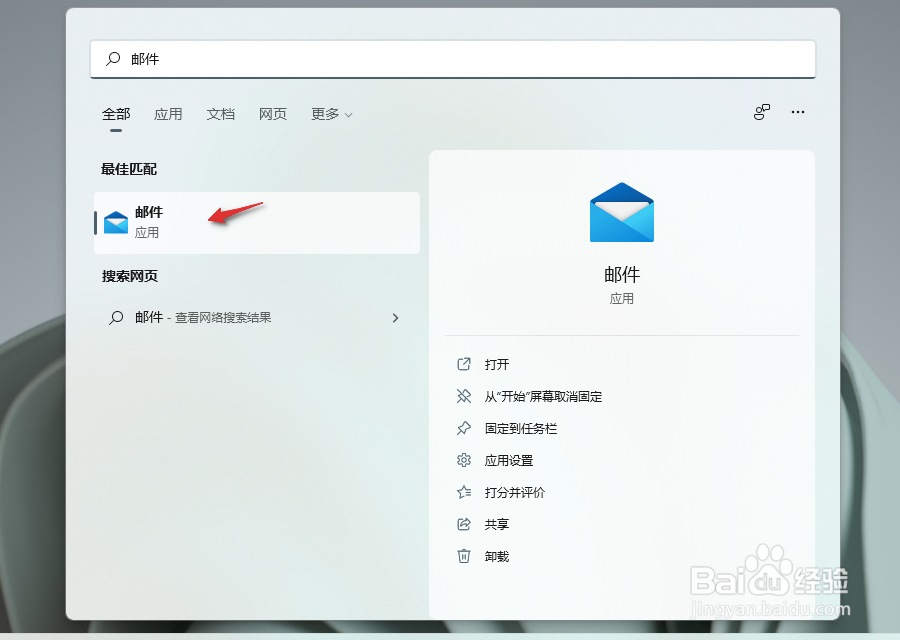Select 固定到任务栏
The height and width of the screenshot is (640, 900).
[521, 429]
